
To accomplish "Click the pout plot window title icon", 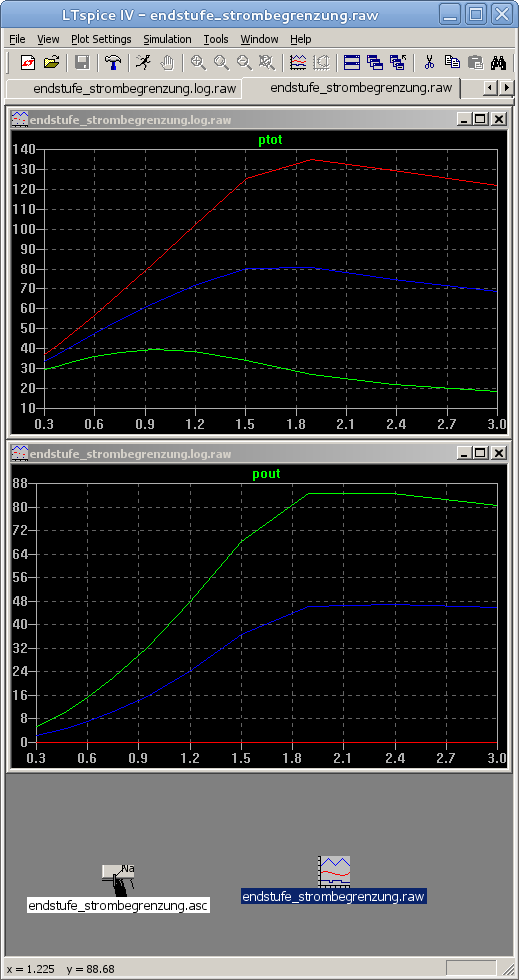I will pyautogui.click(x=20, y=453).
